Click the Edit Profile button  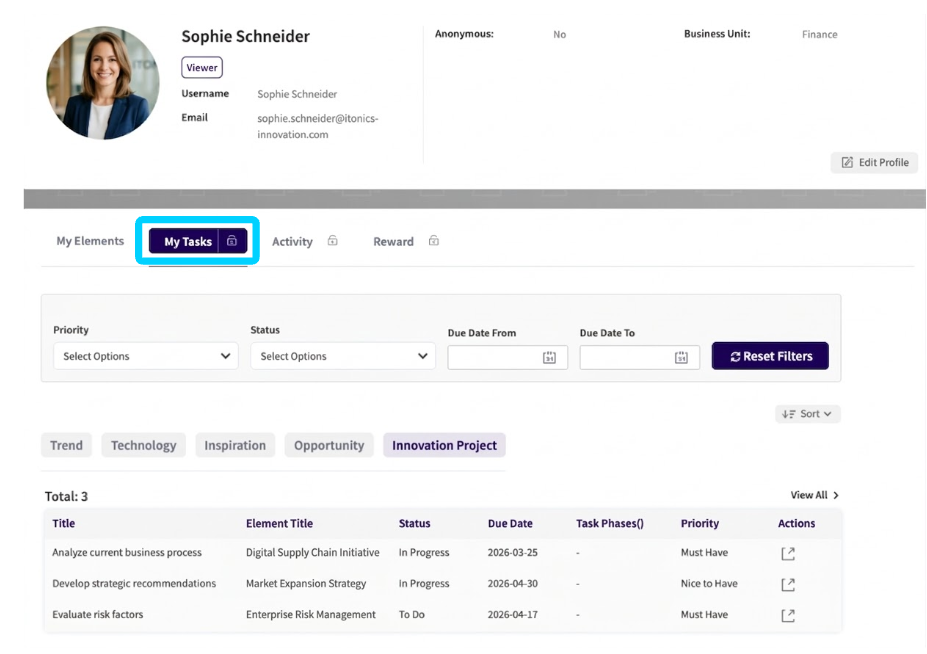pos(874,163)
